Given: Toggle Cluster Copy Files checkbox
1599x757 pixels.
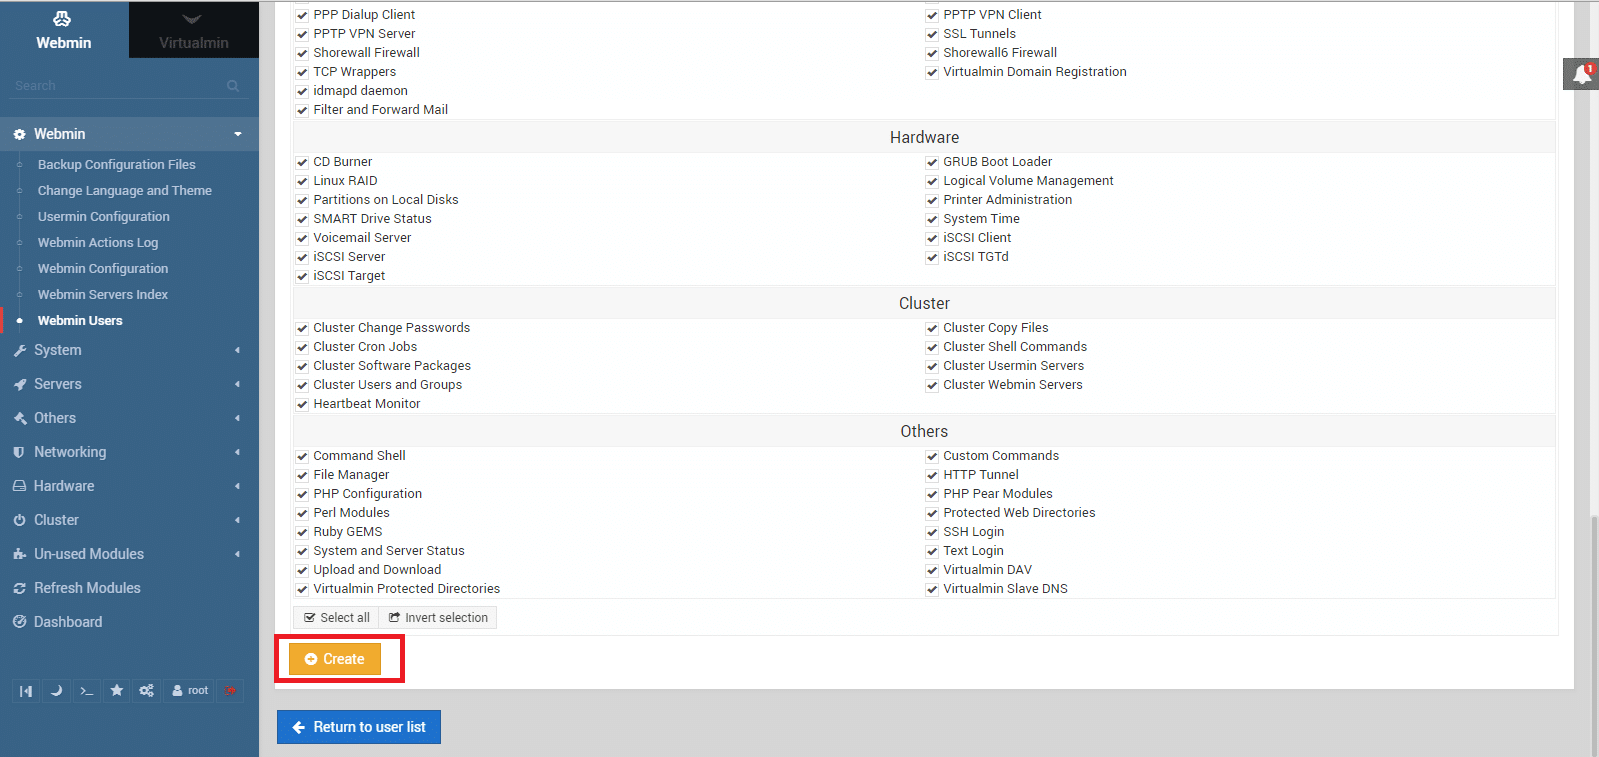Looking at the screenshot, I should [x=932, y=328].
